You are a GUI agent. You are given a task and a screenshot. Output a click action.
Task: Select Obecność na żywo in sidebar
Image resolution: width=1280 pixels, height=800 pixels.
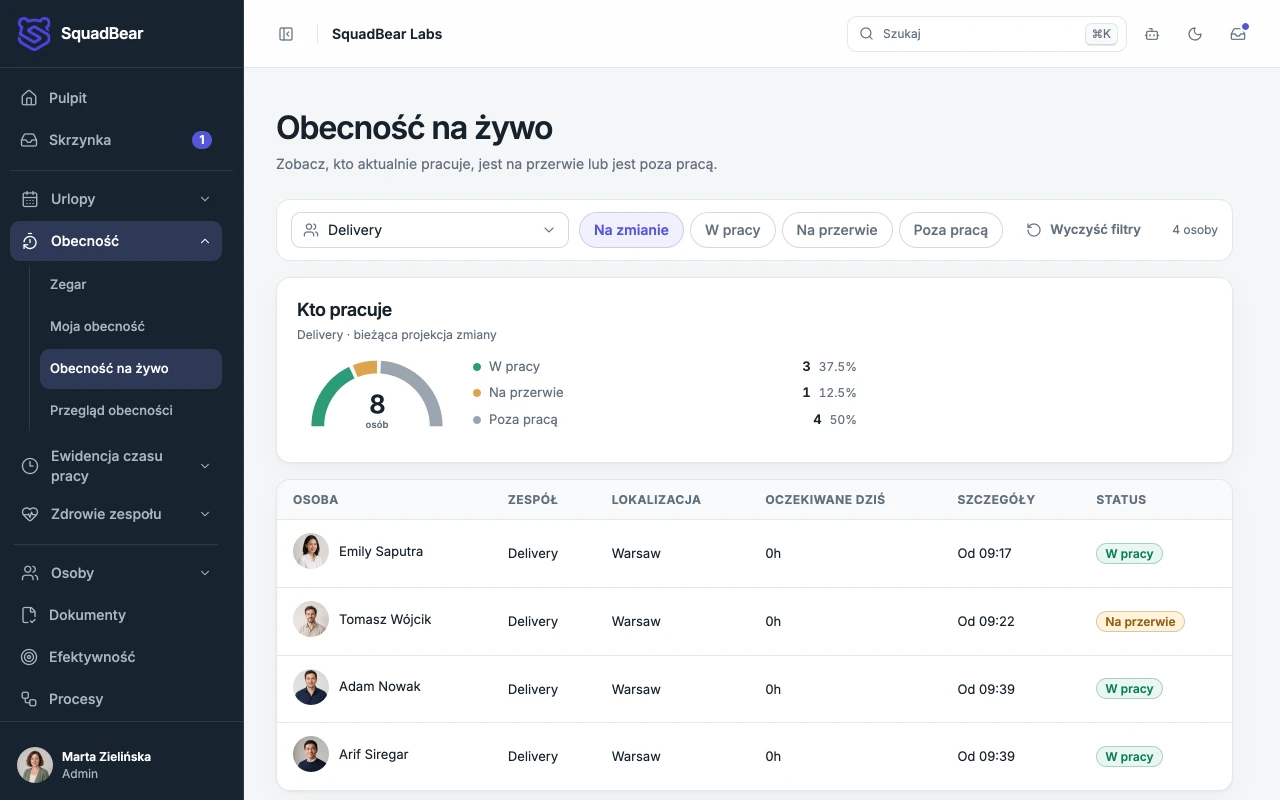point(131,369)
